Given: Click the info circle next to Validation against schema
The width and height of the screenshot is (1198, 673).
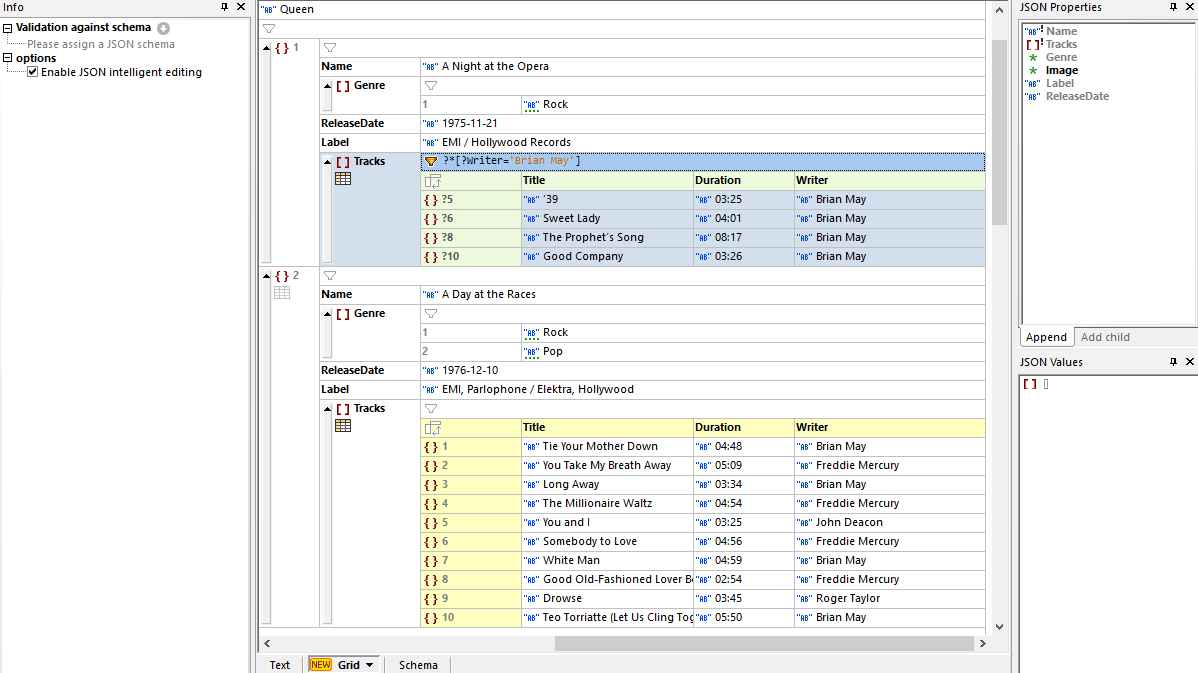Looking at the screenshot, I should click(x=161, y=27).
